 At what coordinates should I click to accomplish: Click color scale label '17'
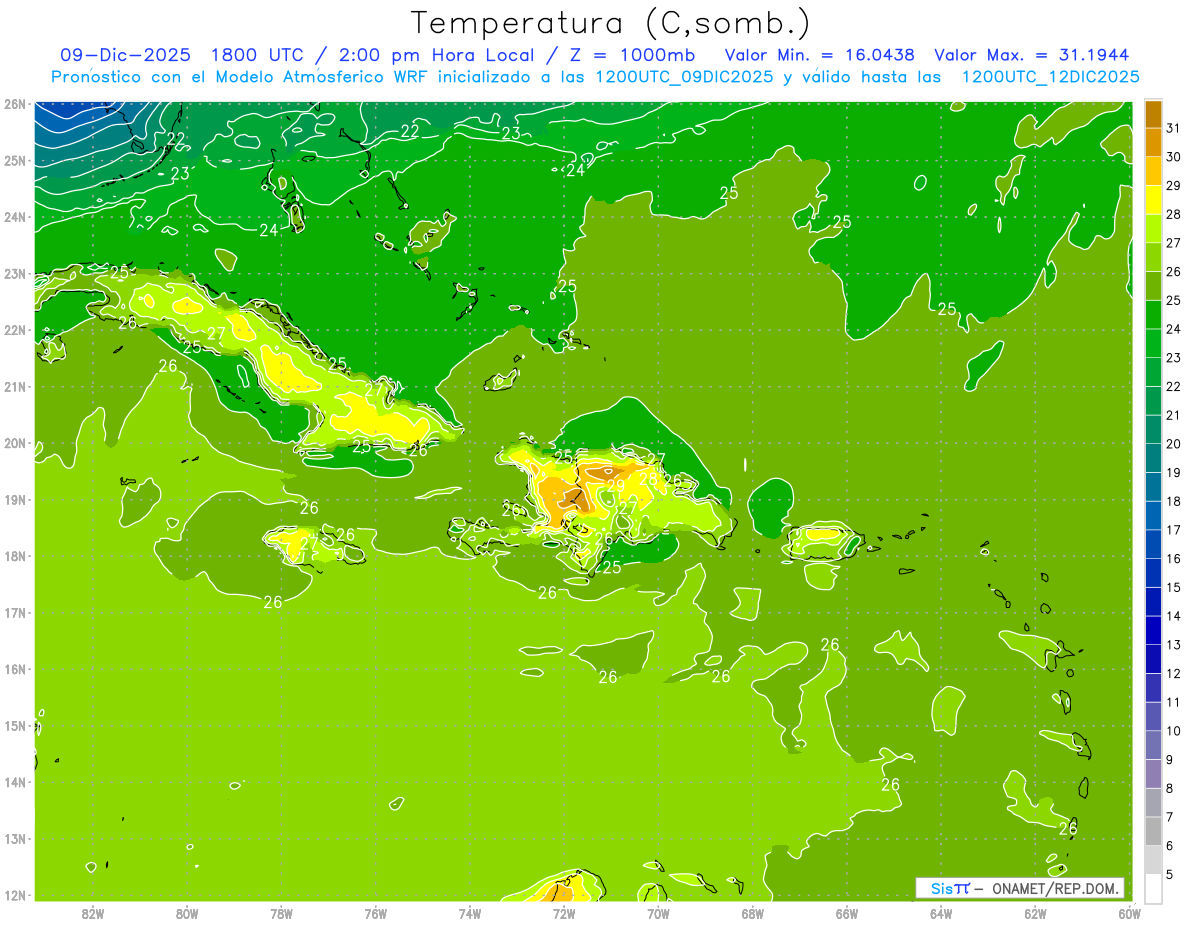click(x=1174, y=530)
